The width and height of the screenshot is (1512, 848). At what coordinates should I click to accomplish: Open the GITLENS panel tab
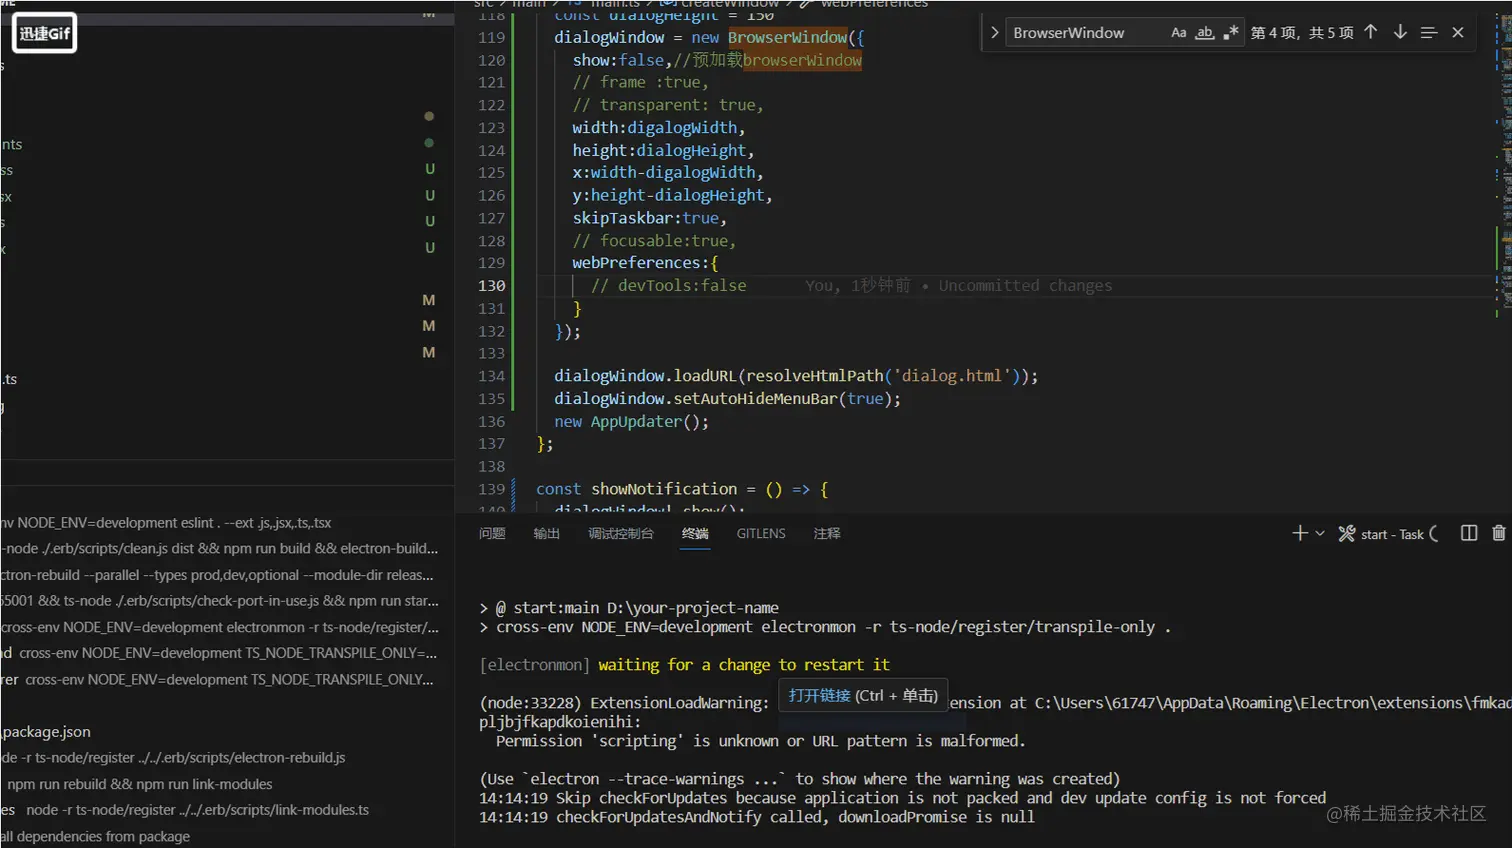(x=761, y=534)
